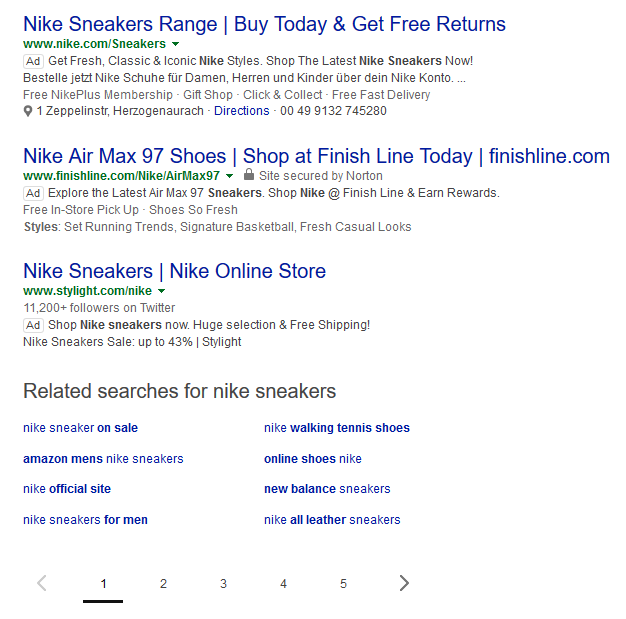This screenshot has width=626, height=619.
Task: Go to results page 4
Action: (x=283, y=583)
